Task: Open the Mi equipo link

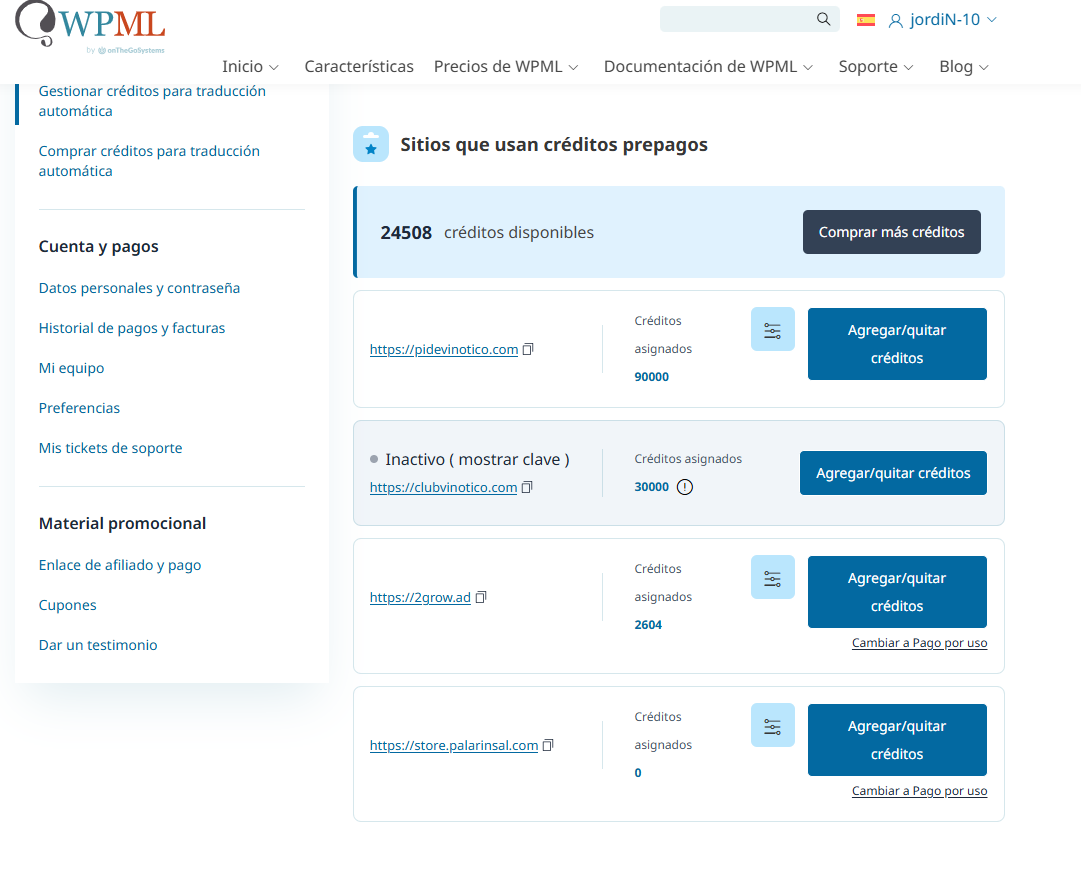Action: click(x=72, y=368)
